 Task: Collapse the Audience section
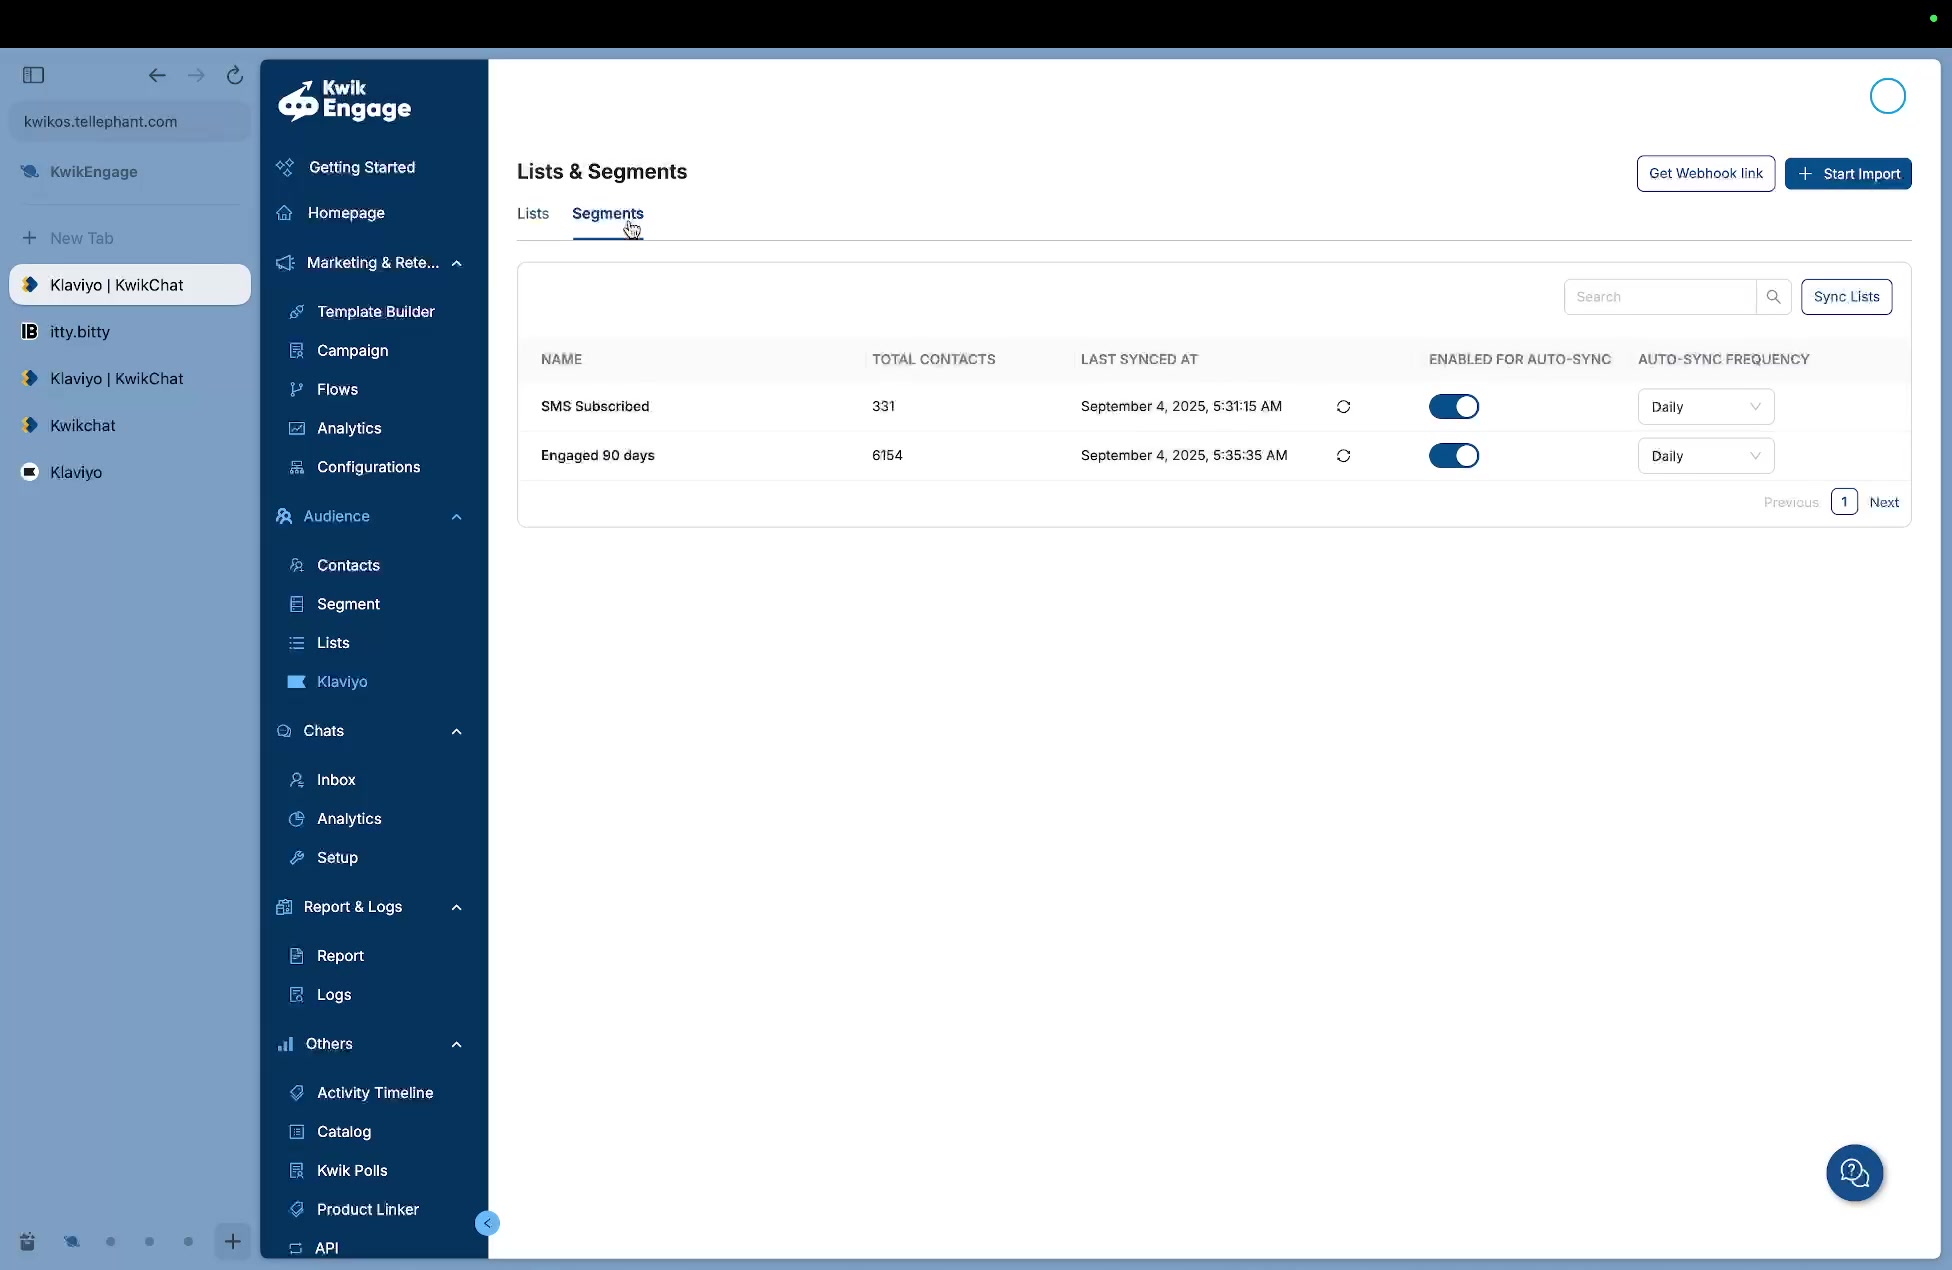coord(457,517)
